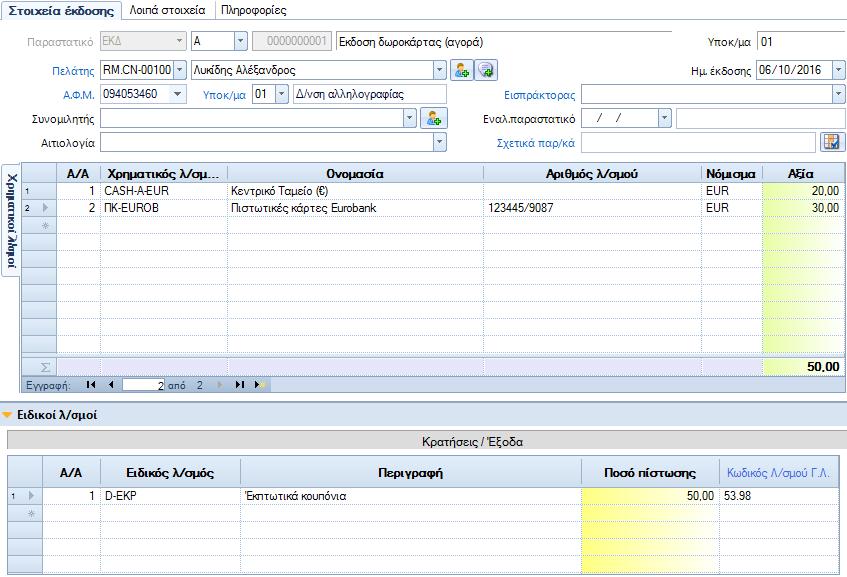
Task: Switch to Στοιχεία έκδοσης tab
Action: (61, 10)
